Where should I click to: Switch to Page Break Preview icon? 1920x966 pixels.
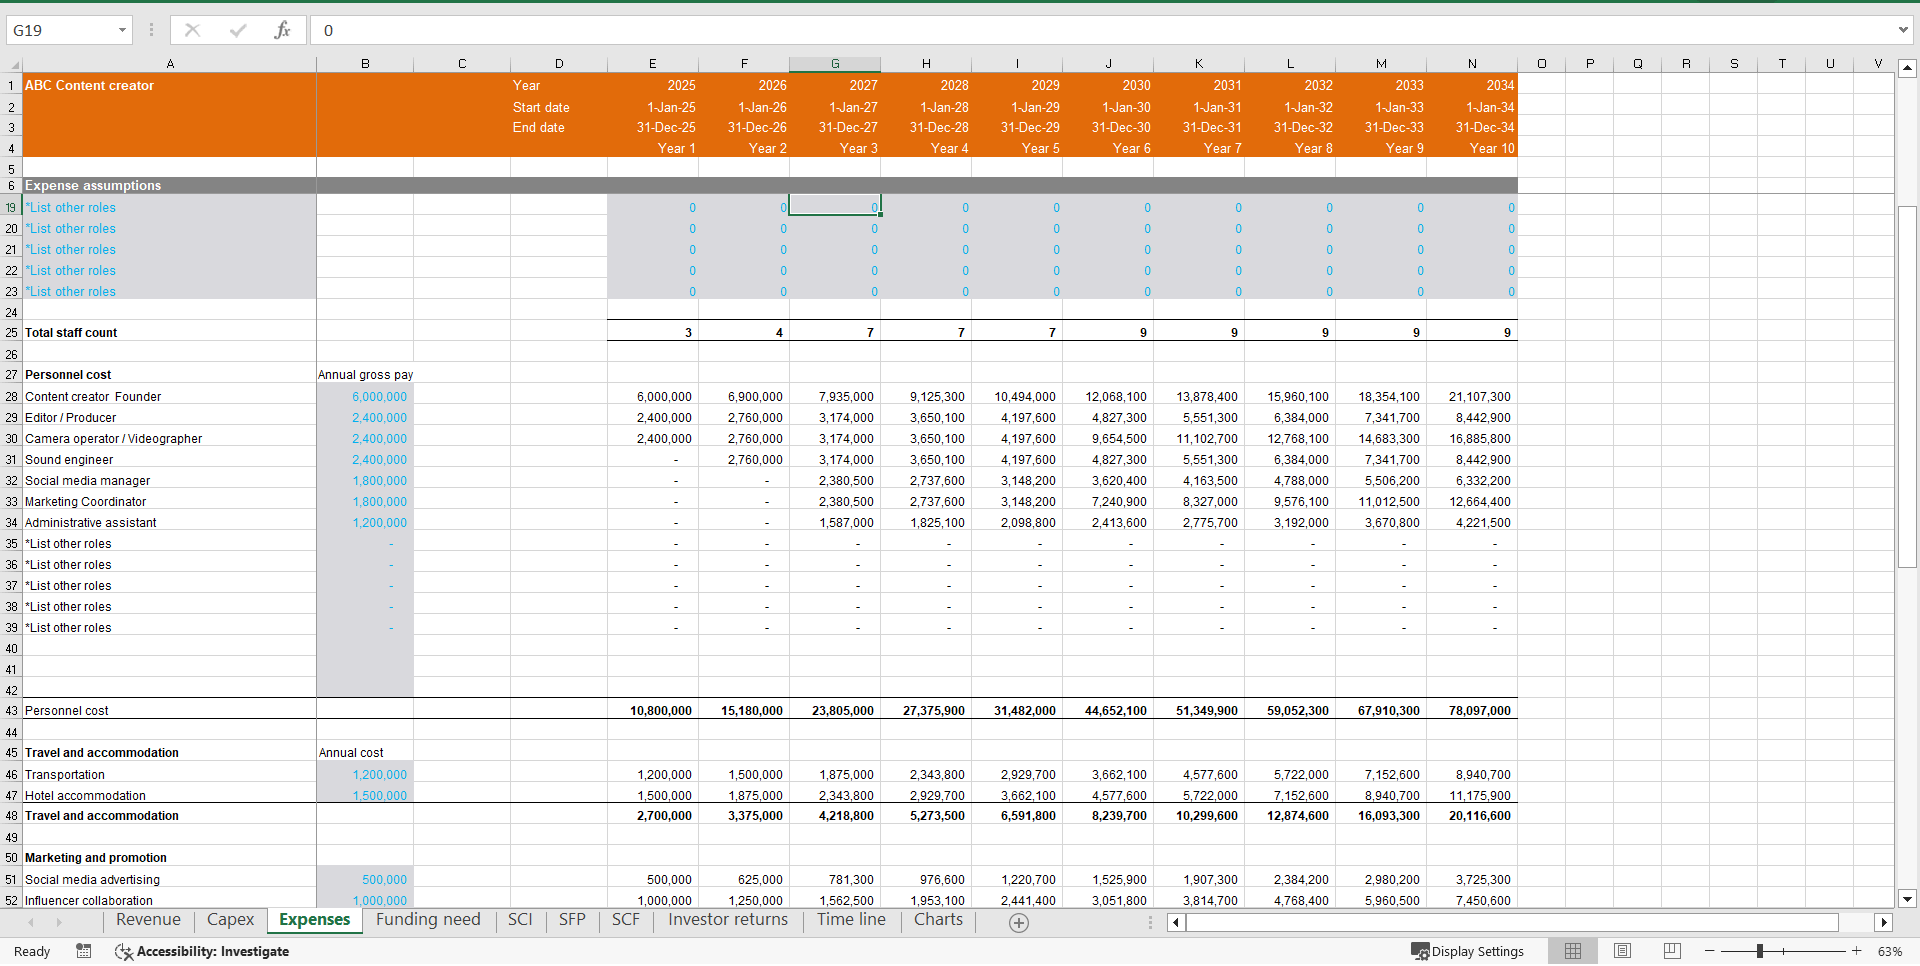pos(1672,951)
